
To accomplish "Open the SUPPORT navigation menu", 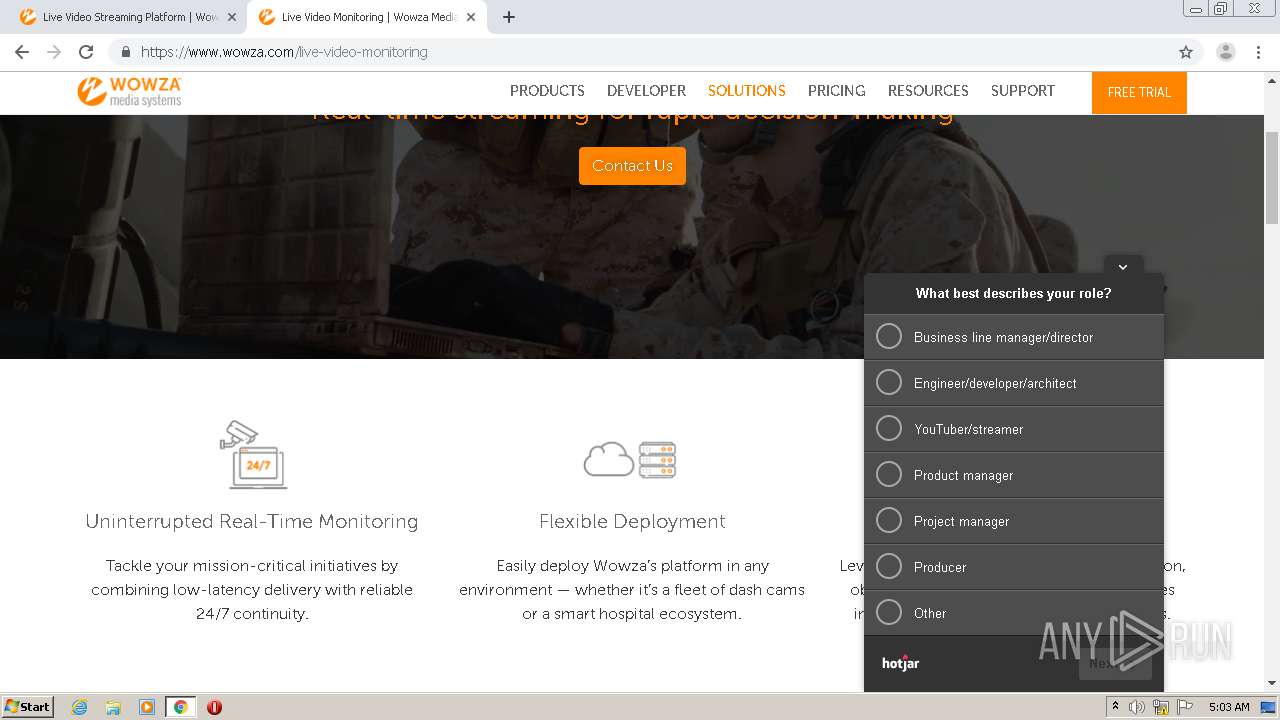I will pos(1022,91).
